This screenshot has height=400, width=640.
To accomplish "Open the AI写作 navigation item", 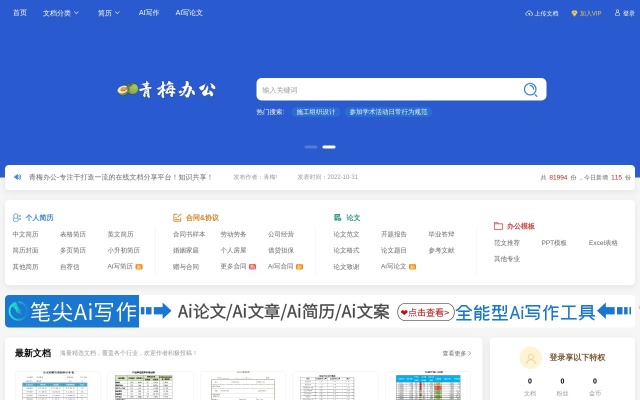I will 148,13.
